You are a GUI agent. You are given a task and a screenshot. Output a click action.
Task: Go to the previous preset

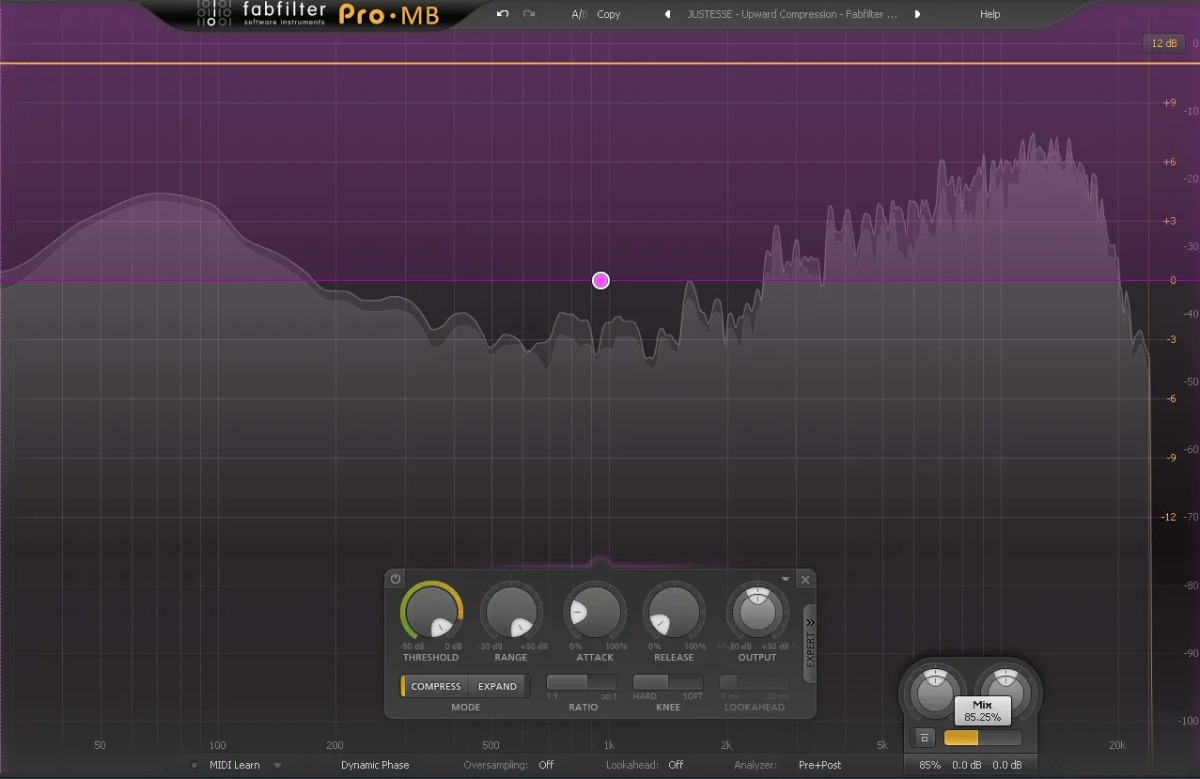tap(667, 14)
